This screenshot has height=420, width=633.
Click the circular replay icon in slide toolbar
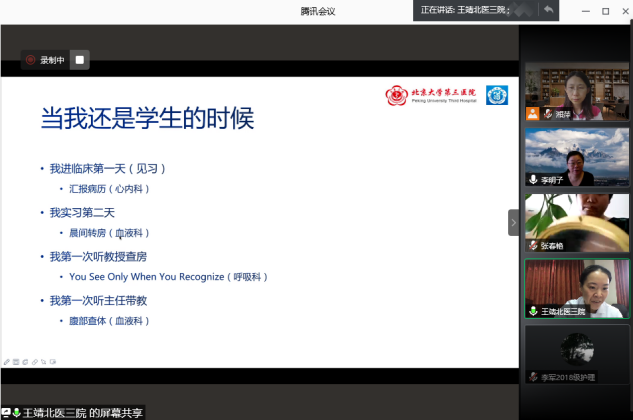pos(25,362)
